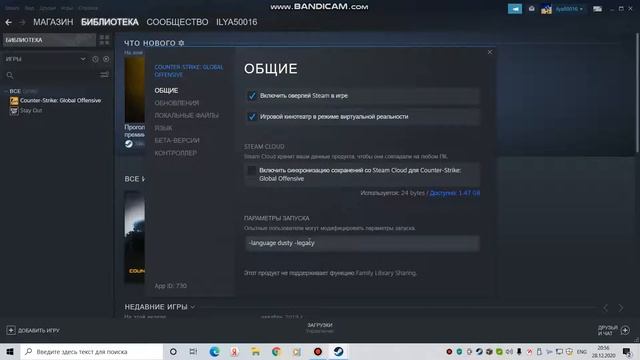Go to СООБЩЕСТВО section
The width and height of the screenshot is (640, 360).
177,22
